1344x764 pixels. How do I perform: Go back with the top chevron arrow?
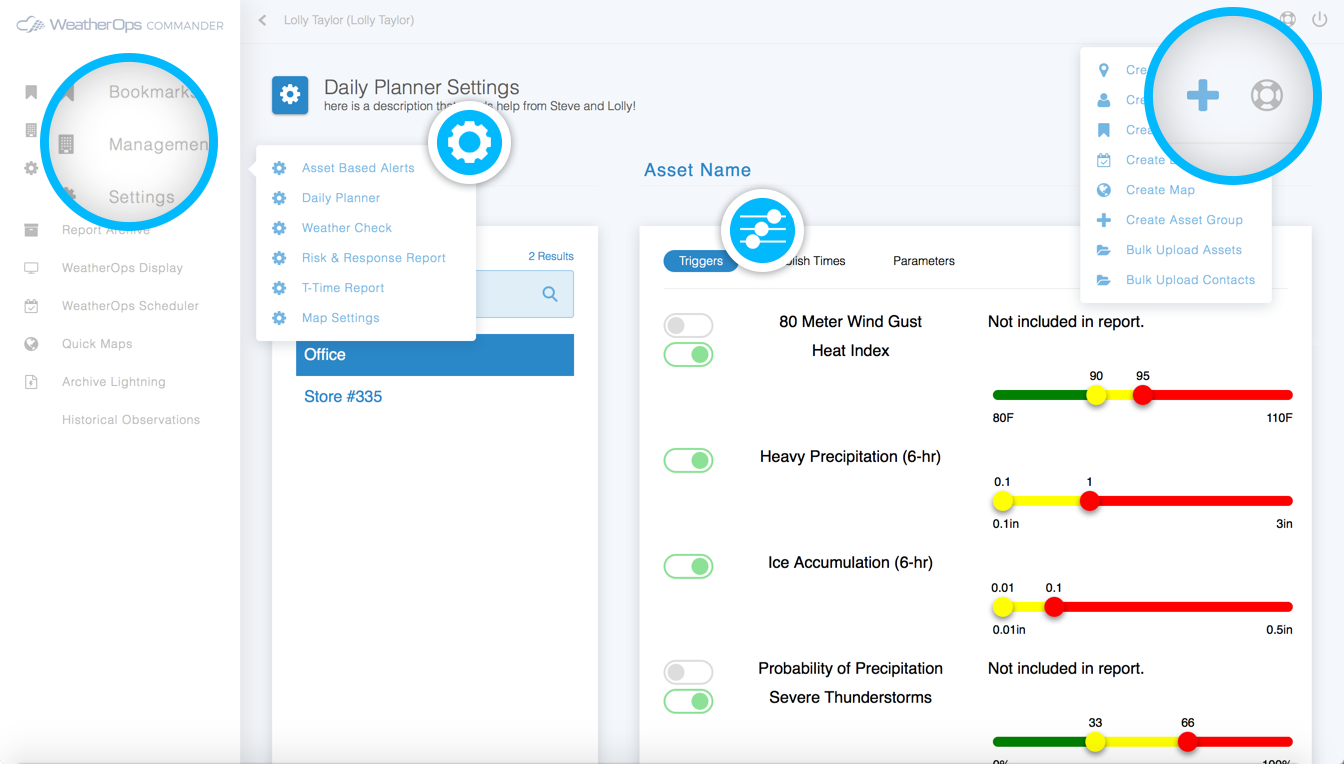click(262, 20)
